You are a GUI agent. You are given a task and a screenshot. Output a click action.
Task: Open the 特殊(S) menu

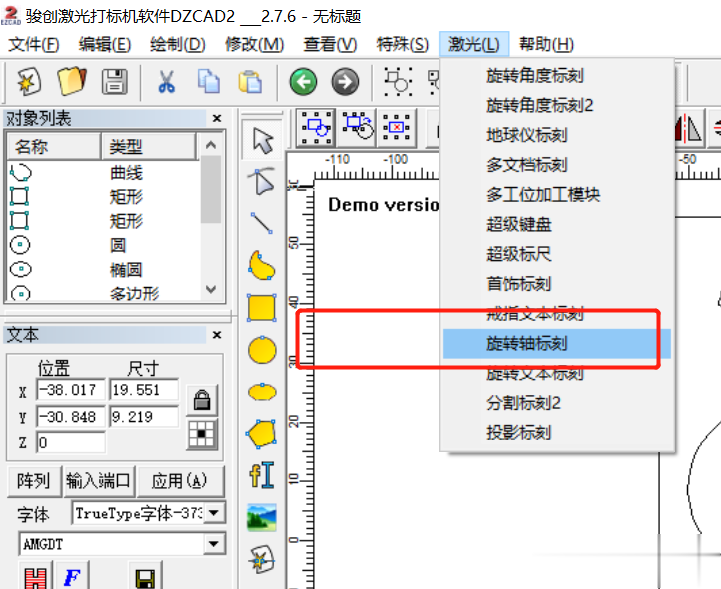(402, 45)
